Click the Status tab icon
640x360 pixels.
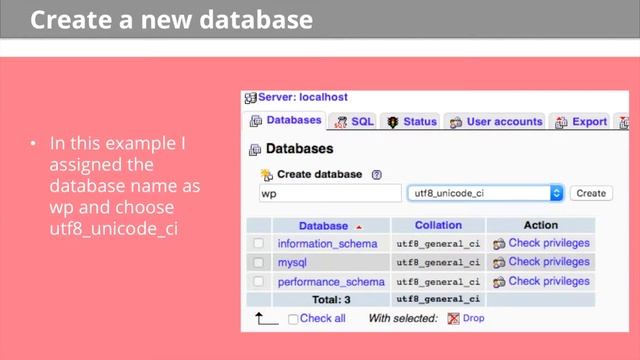pyautogui.click(x=393, y=122)
